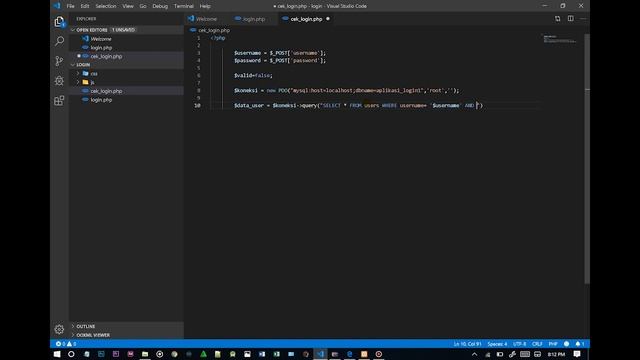This screenshot has height=360, width=640.
Task: Click the feedback smiley in status bar
Action: pos(567,344)
